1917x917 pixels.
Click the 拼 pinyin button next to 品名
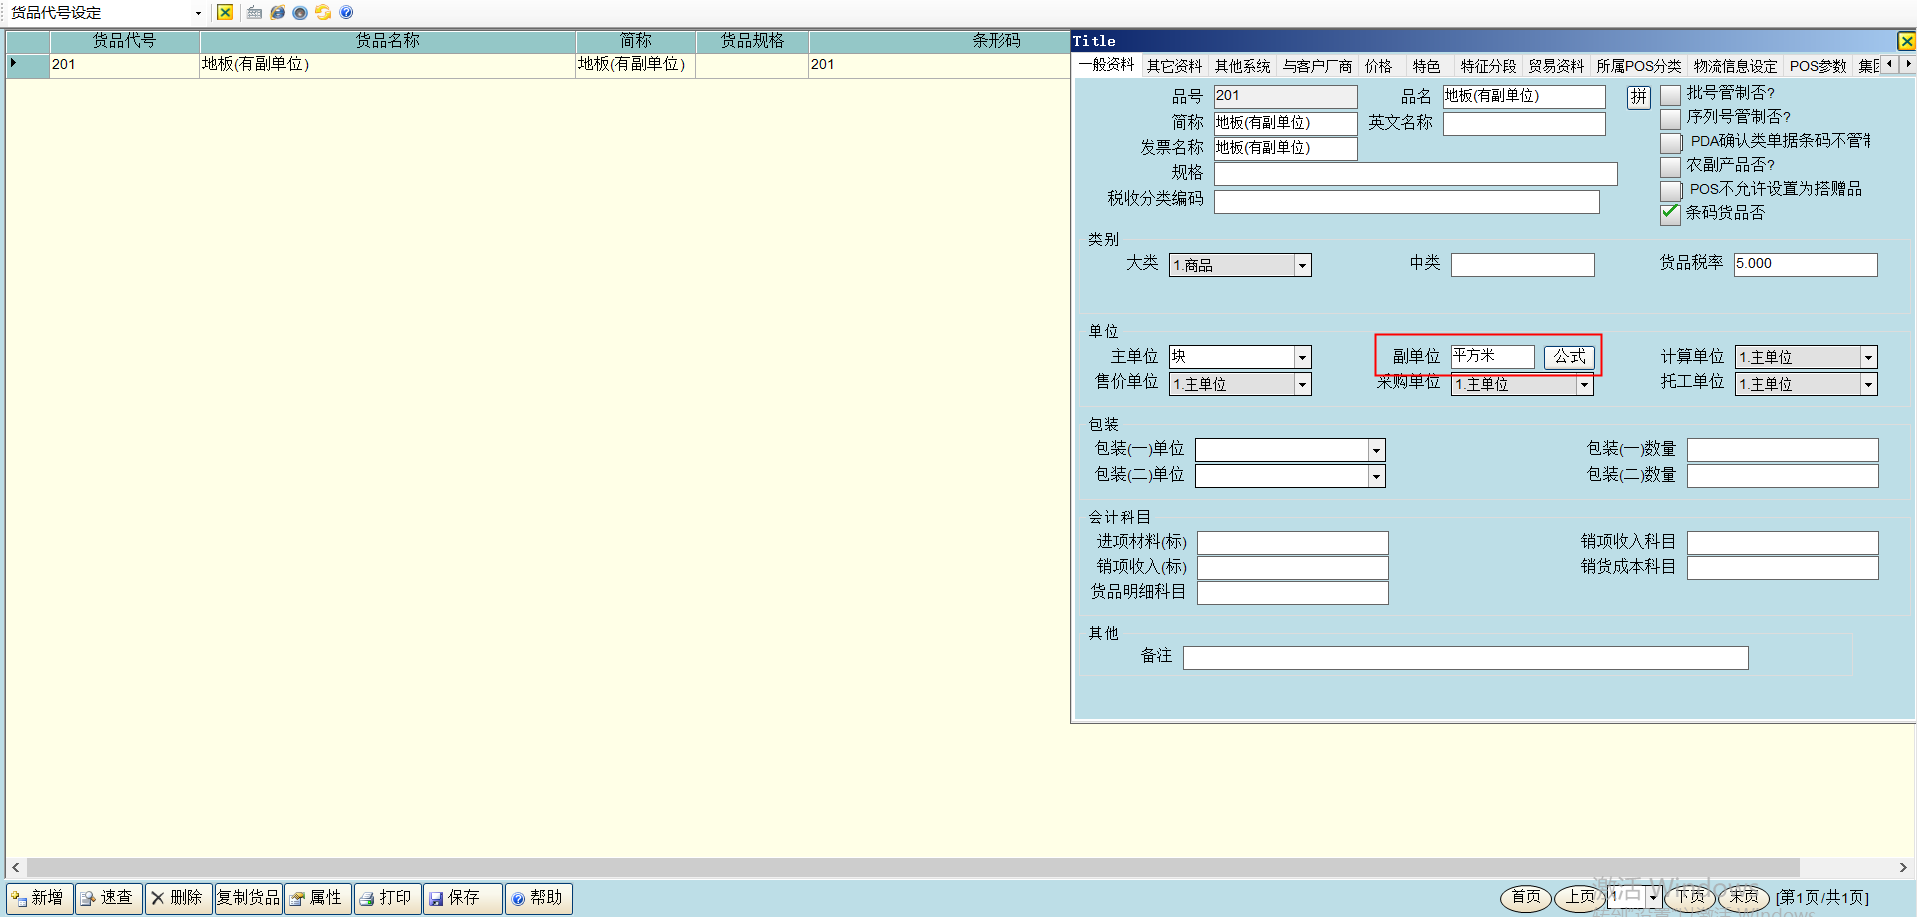point(1638,97)
